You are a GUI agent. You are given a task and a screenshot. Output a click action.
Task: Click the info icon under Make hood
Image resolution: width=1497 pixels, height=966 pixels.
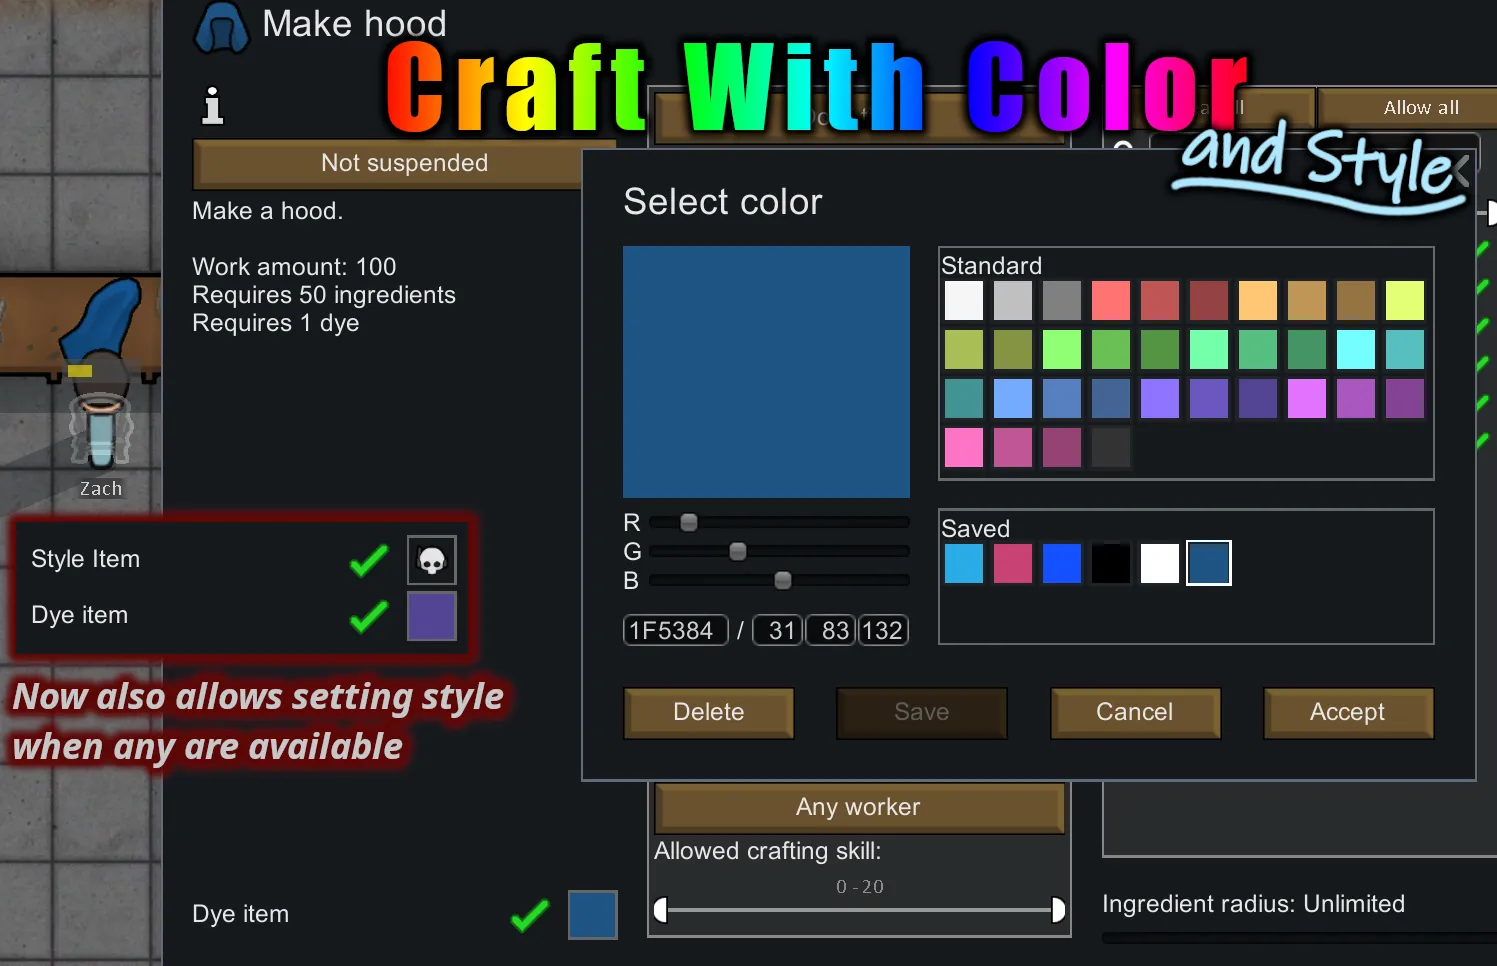[212, 106]
